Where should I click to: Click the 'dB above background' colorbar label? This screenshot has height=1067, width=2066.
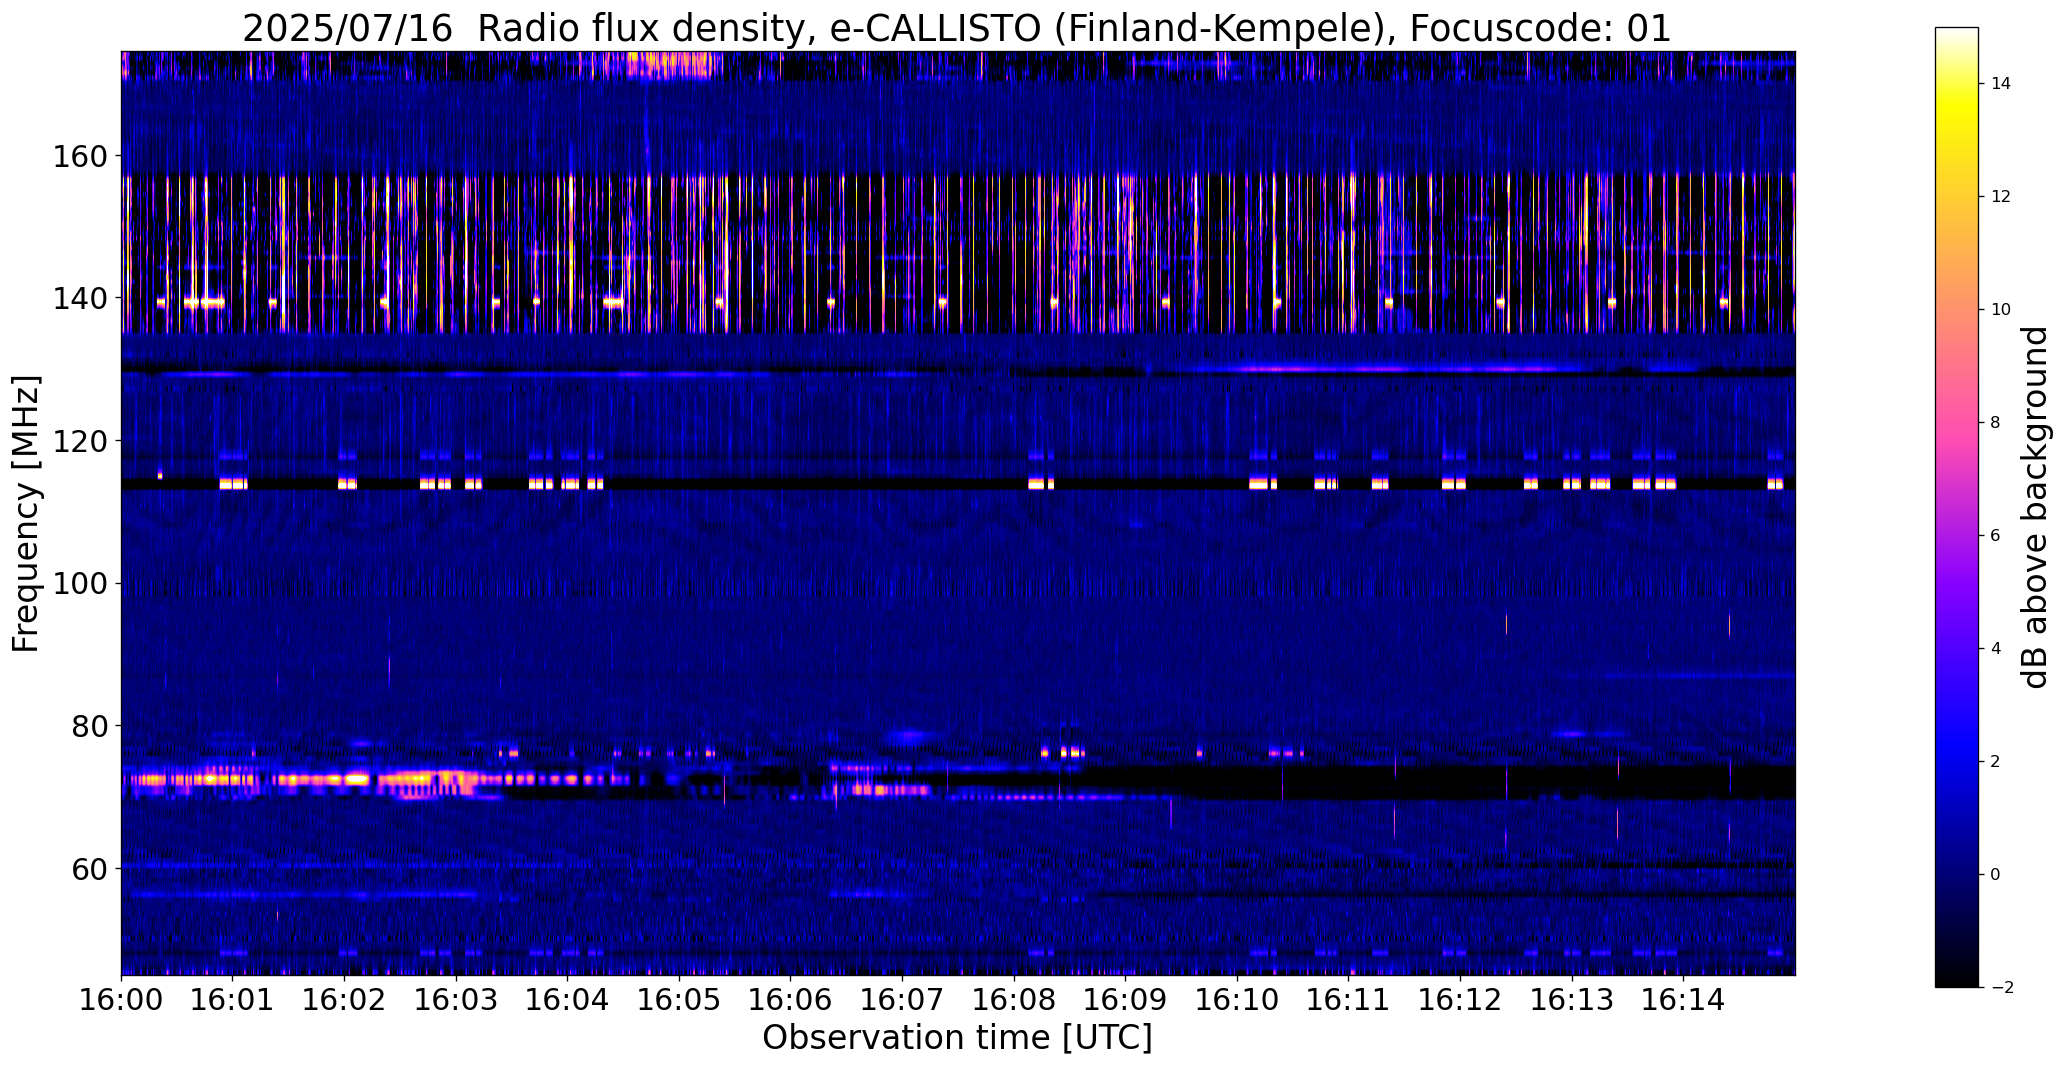pos(2036,507)
